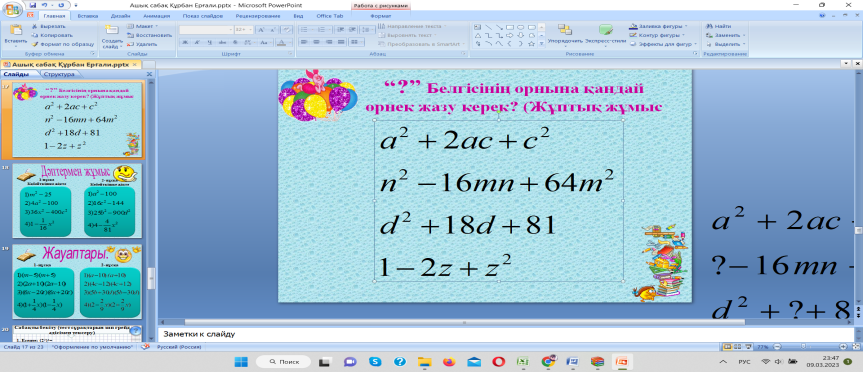Create a new slide with Создать слайд
Image resolution: width=863 pixels, height=372 pixels.
[112, 35]
